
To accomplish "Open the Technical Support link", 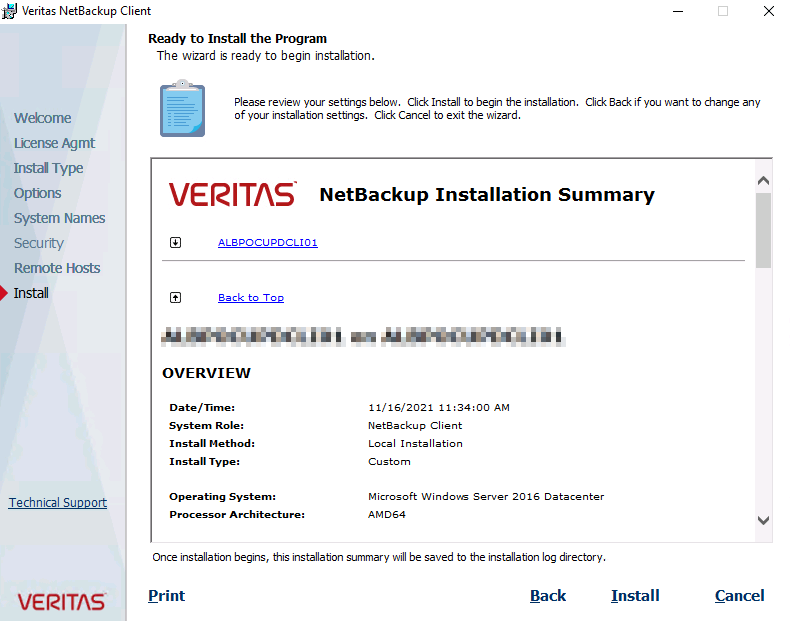I will pos(58,503).
